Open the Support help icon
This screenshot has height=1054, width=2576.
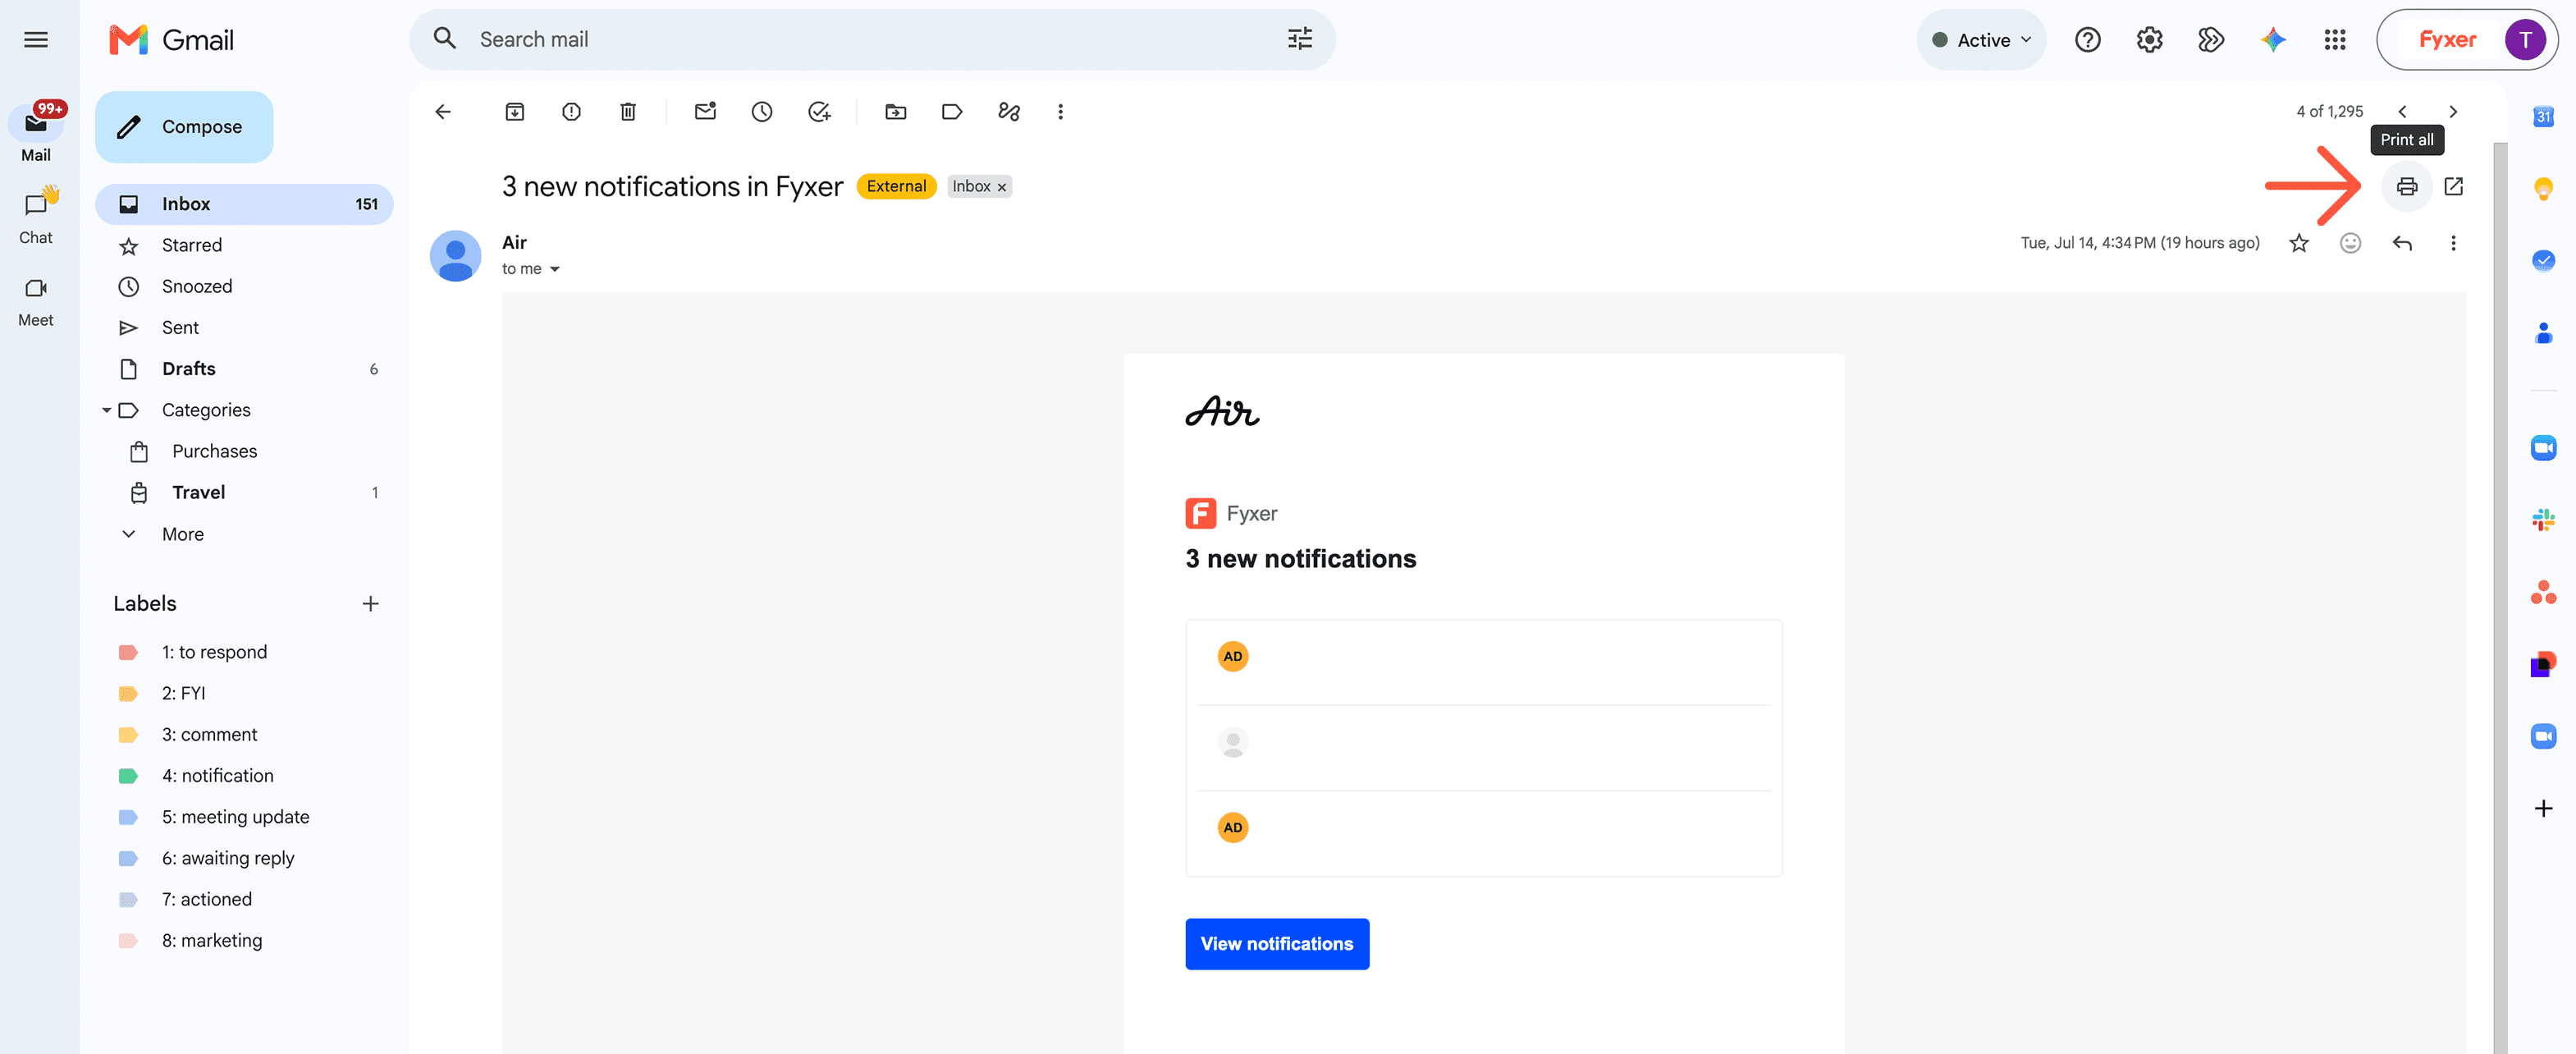tap(2087, 40)
